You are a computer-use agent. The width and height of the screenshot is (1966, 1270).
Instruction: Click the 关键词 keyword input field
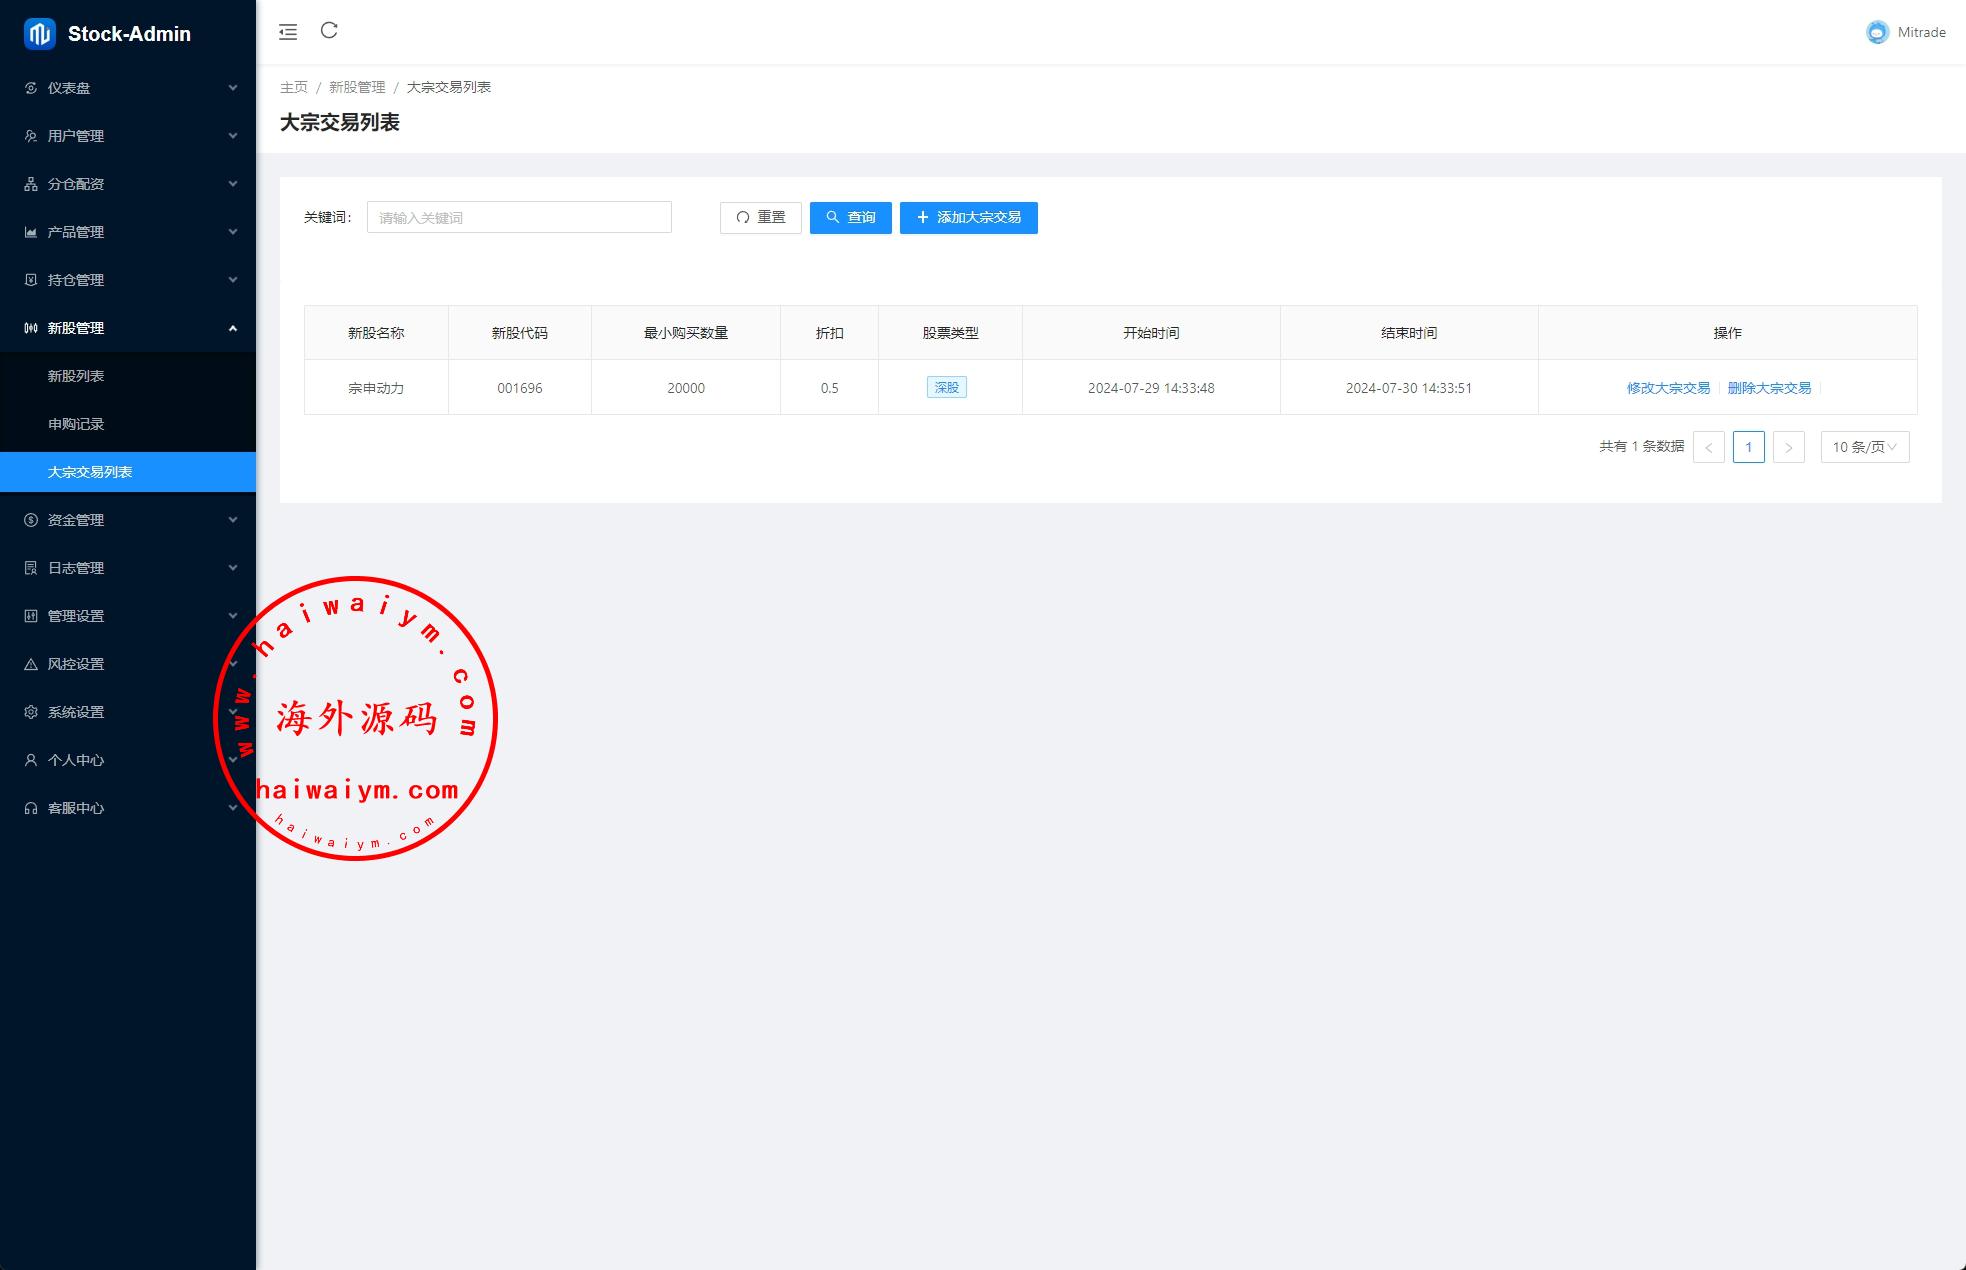point(519,217)
